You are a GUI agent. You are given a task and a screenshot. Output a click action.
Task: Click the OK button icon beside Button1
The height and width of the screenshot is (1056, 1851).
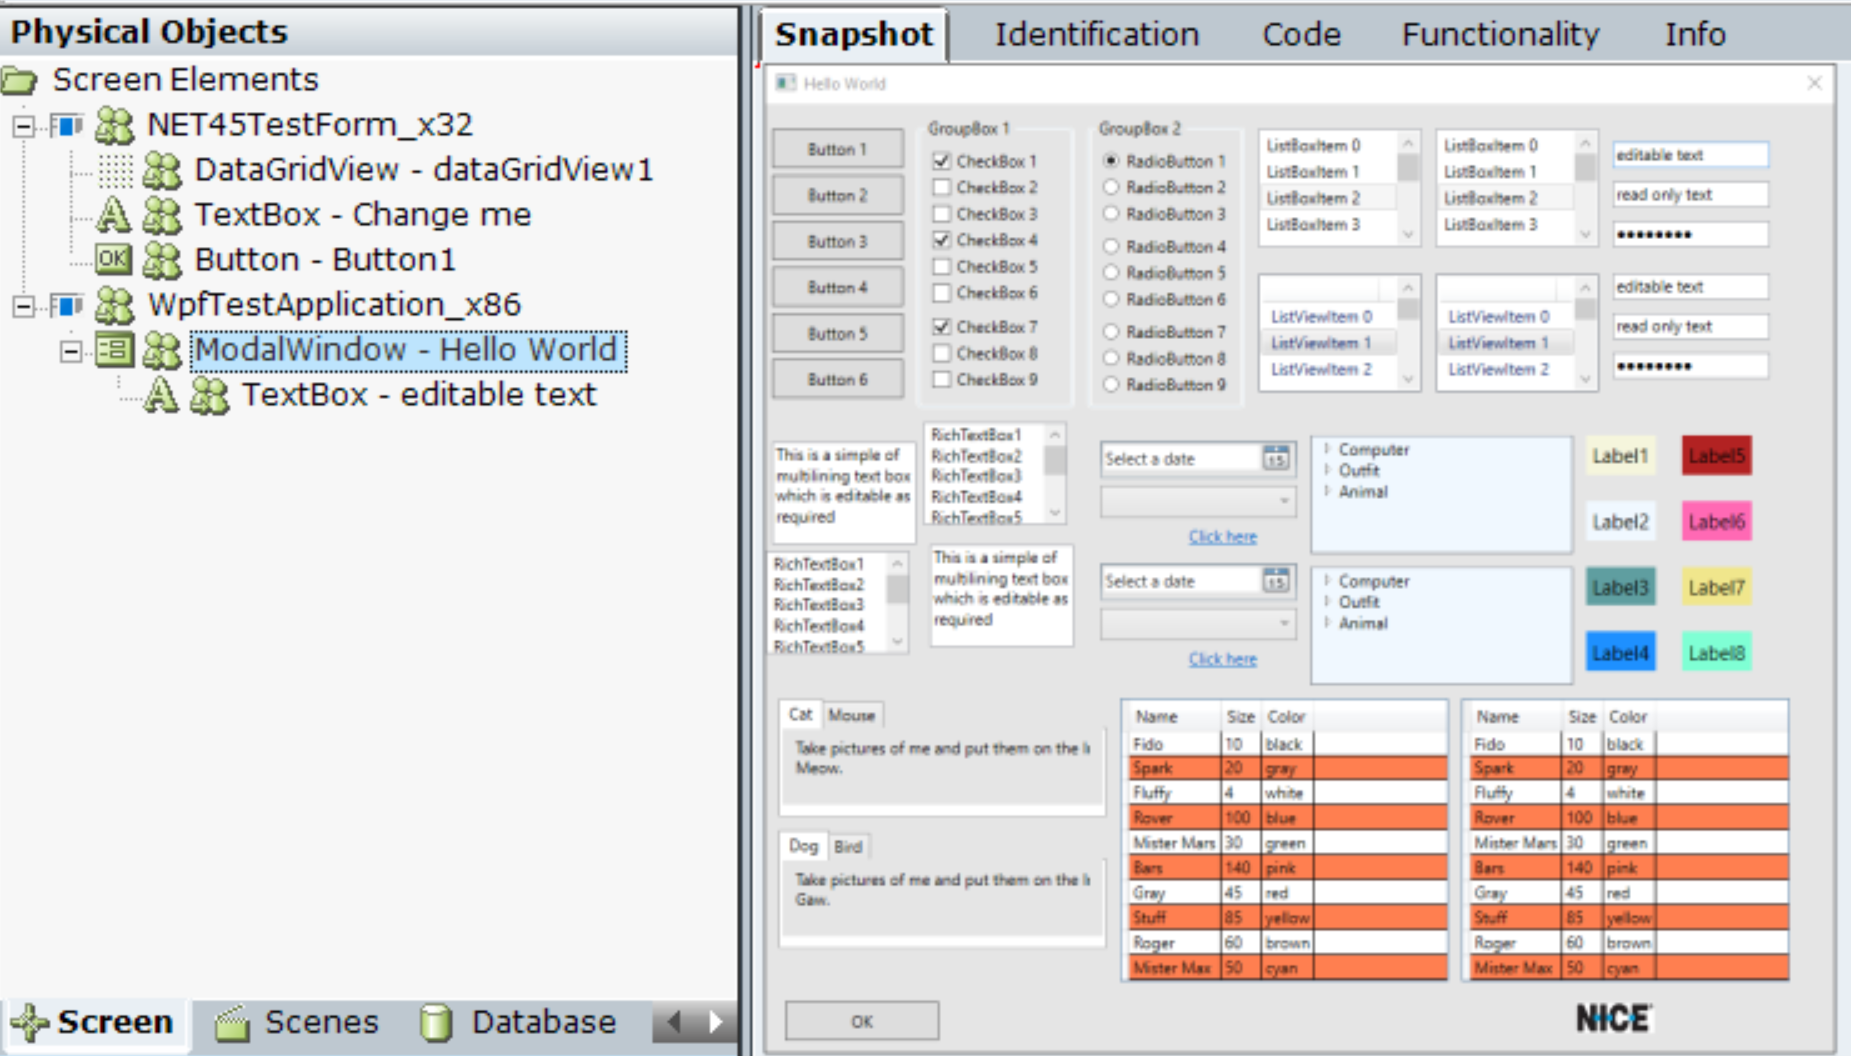click(112, 260)
